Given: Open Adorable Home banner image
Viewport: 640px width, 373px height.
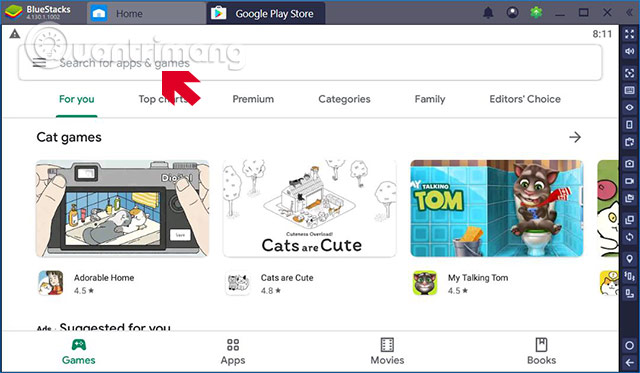Looking at the screenshot, I should (x=122, y=209).
